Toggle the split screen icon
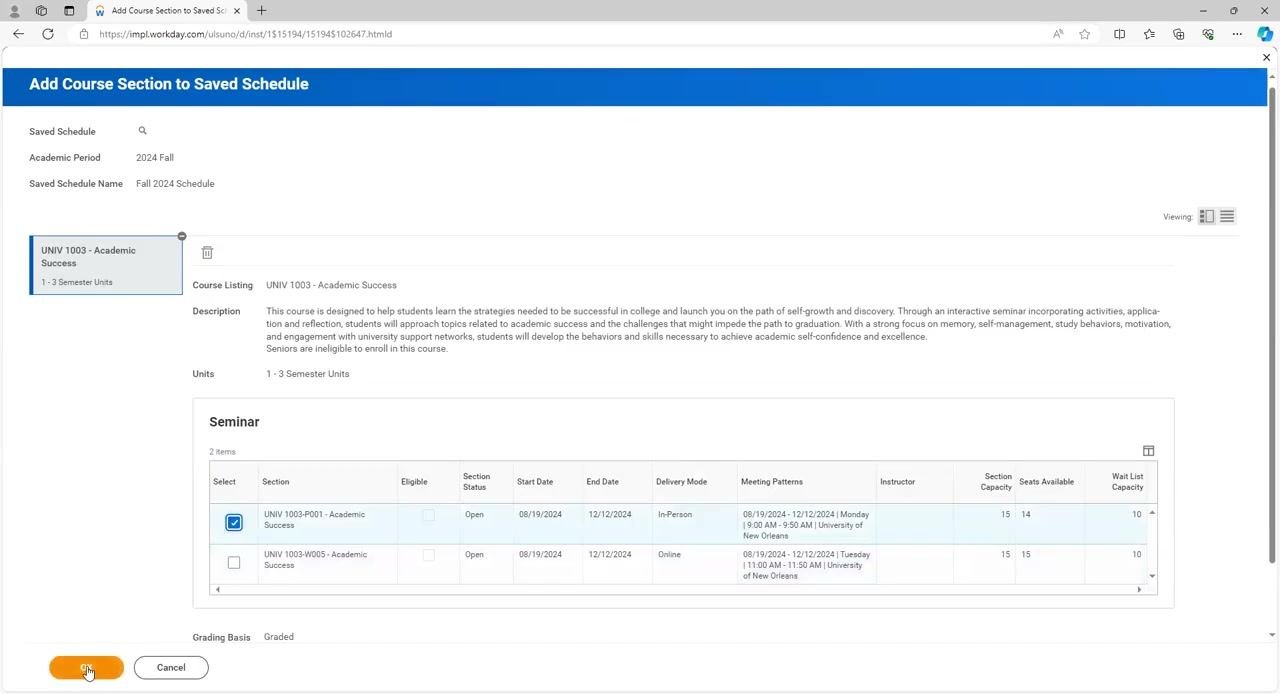The height and width of the screenshot is (694, 1280). coord(1119,34)
